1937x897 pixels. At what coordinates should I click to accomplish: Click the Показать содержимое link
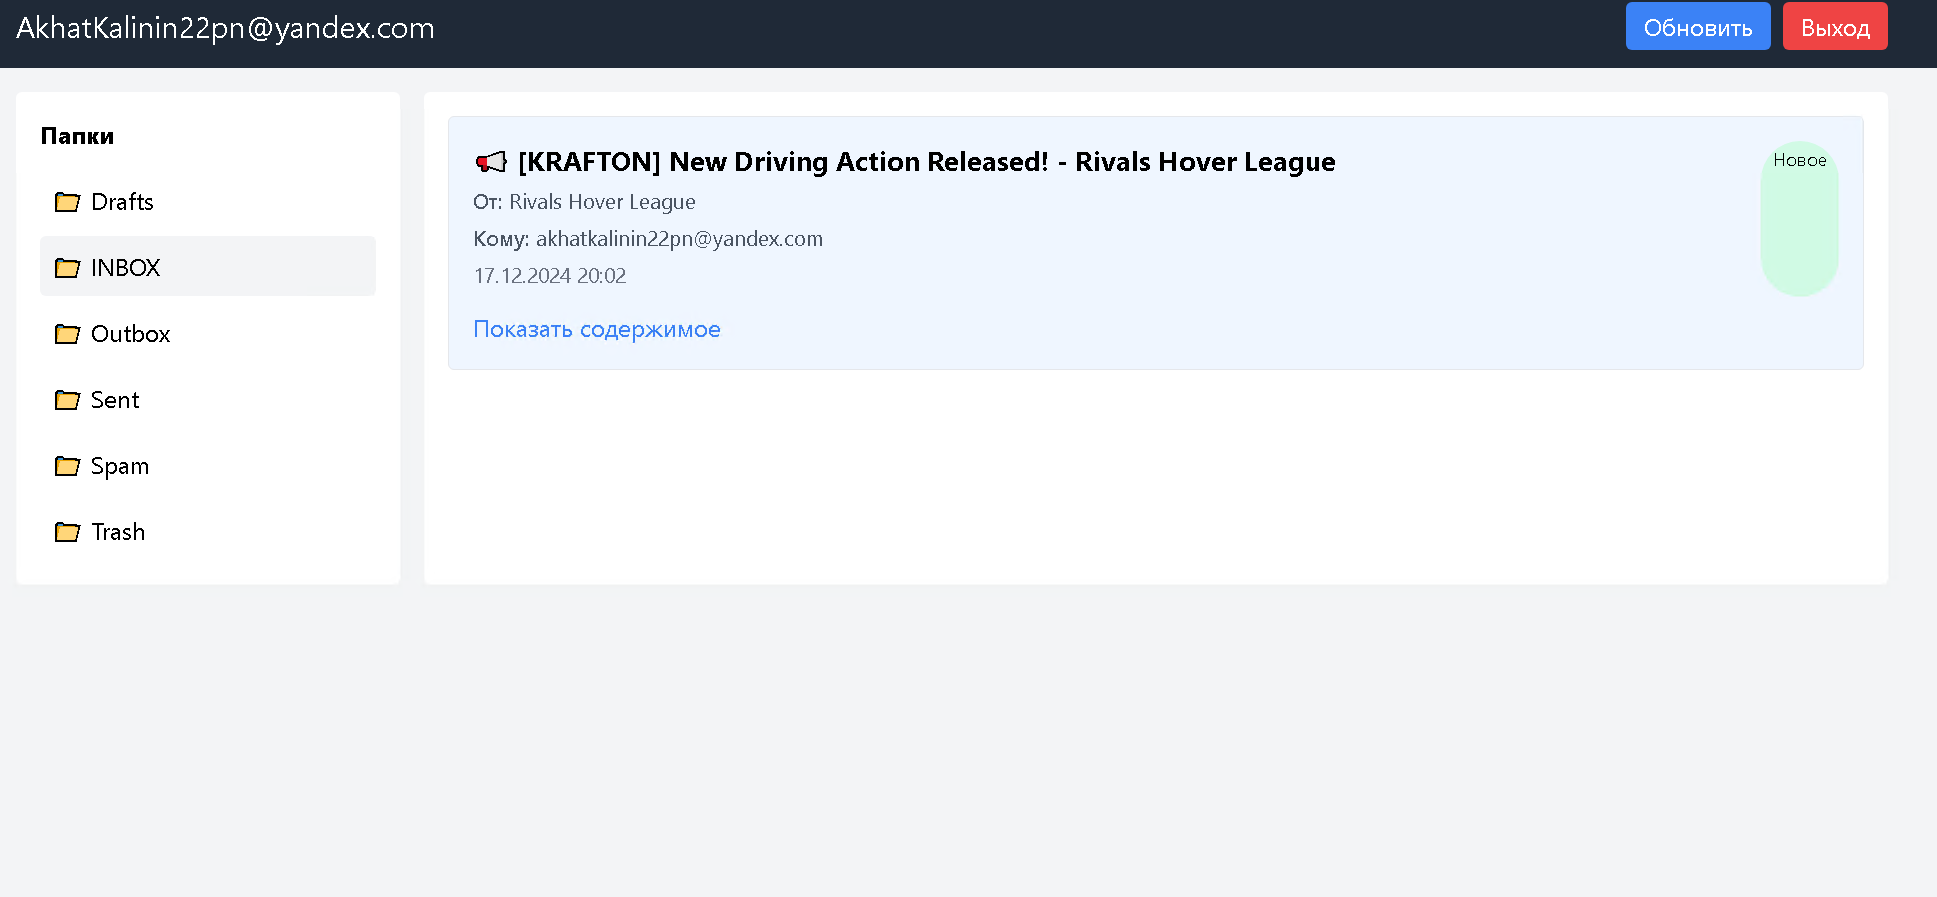(597, 329)
